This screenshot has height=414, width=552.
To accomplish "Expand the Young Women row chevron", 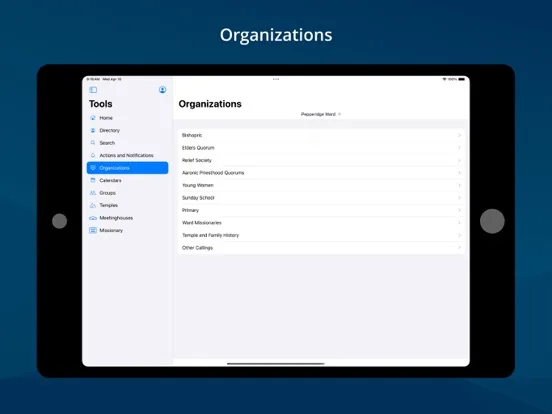I will click(459, 185).
